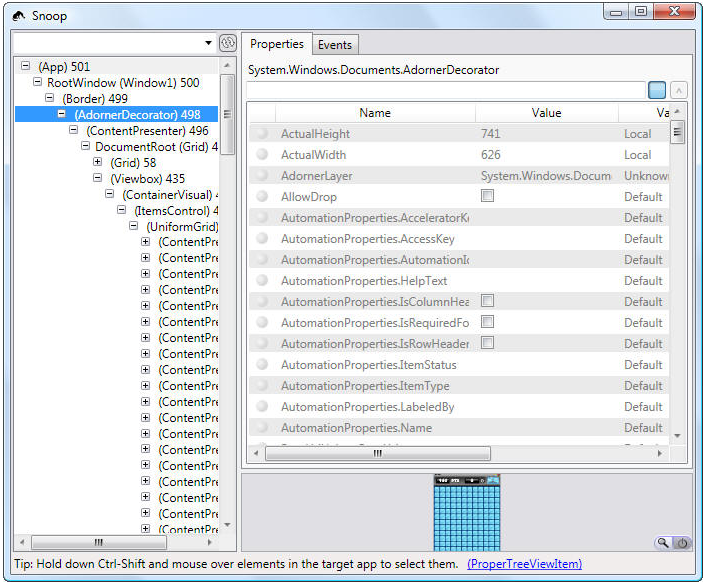Click the round marker beside ActualHeight
The height and width of the screenshot is (583, 704).
click(x=262, y=133)
